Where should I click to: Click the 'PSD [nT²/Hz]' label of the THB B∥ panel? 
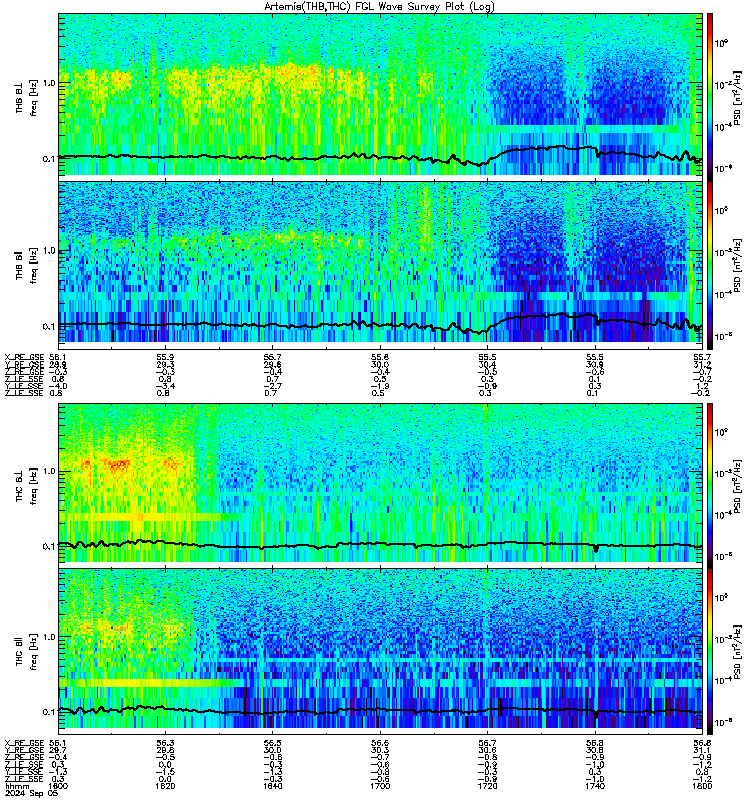coord(738,265)
